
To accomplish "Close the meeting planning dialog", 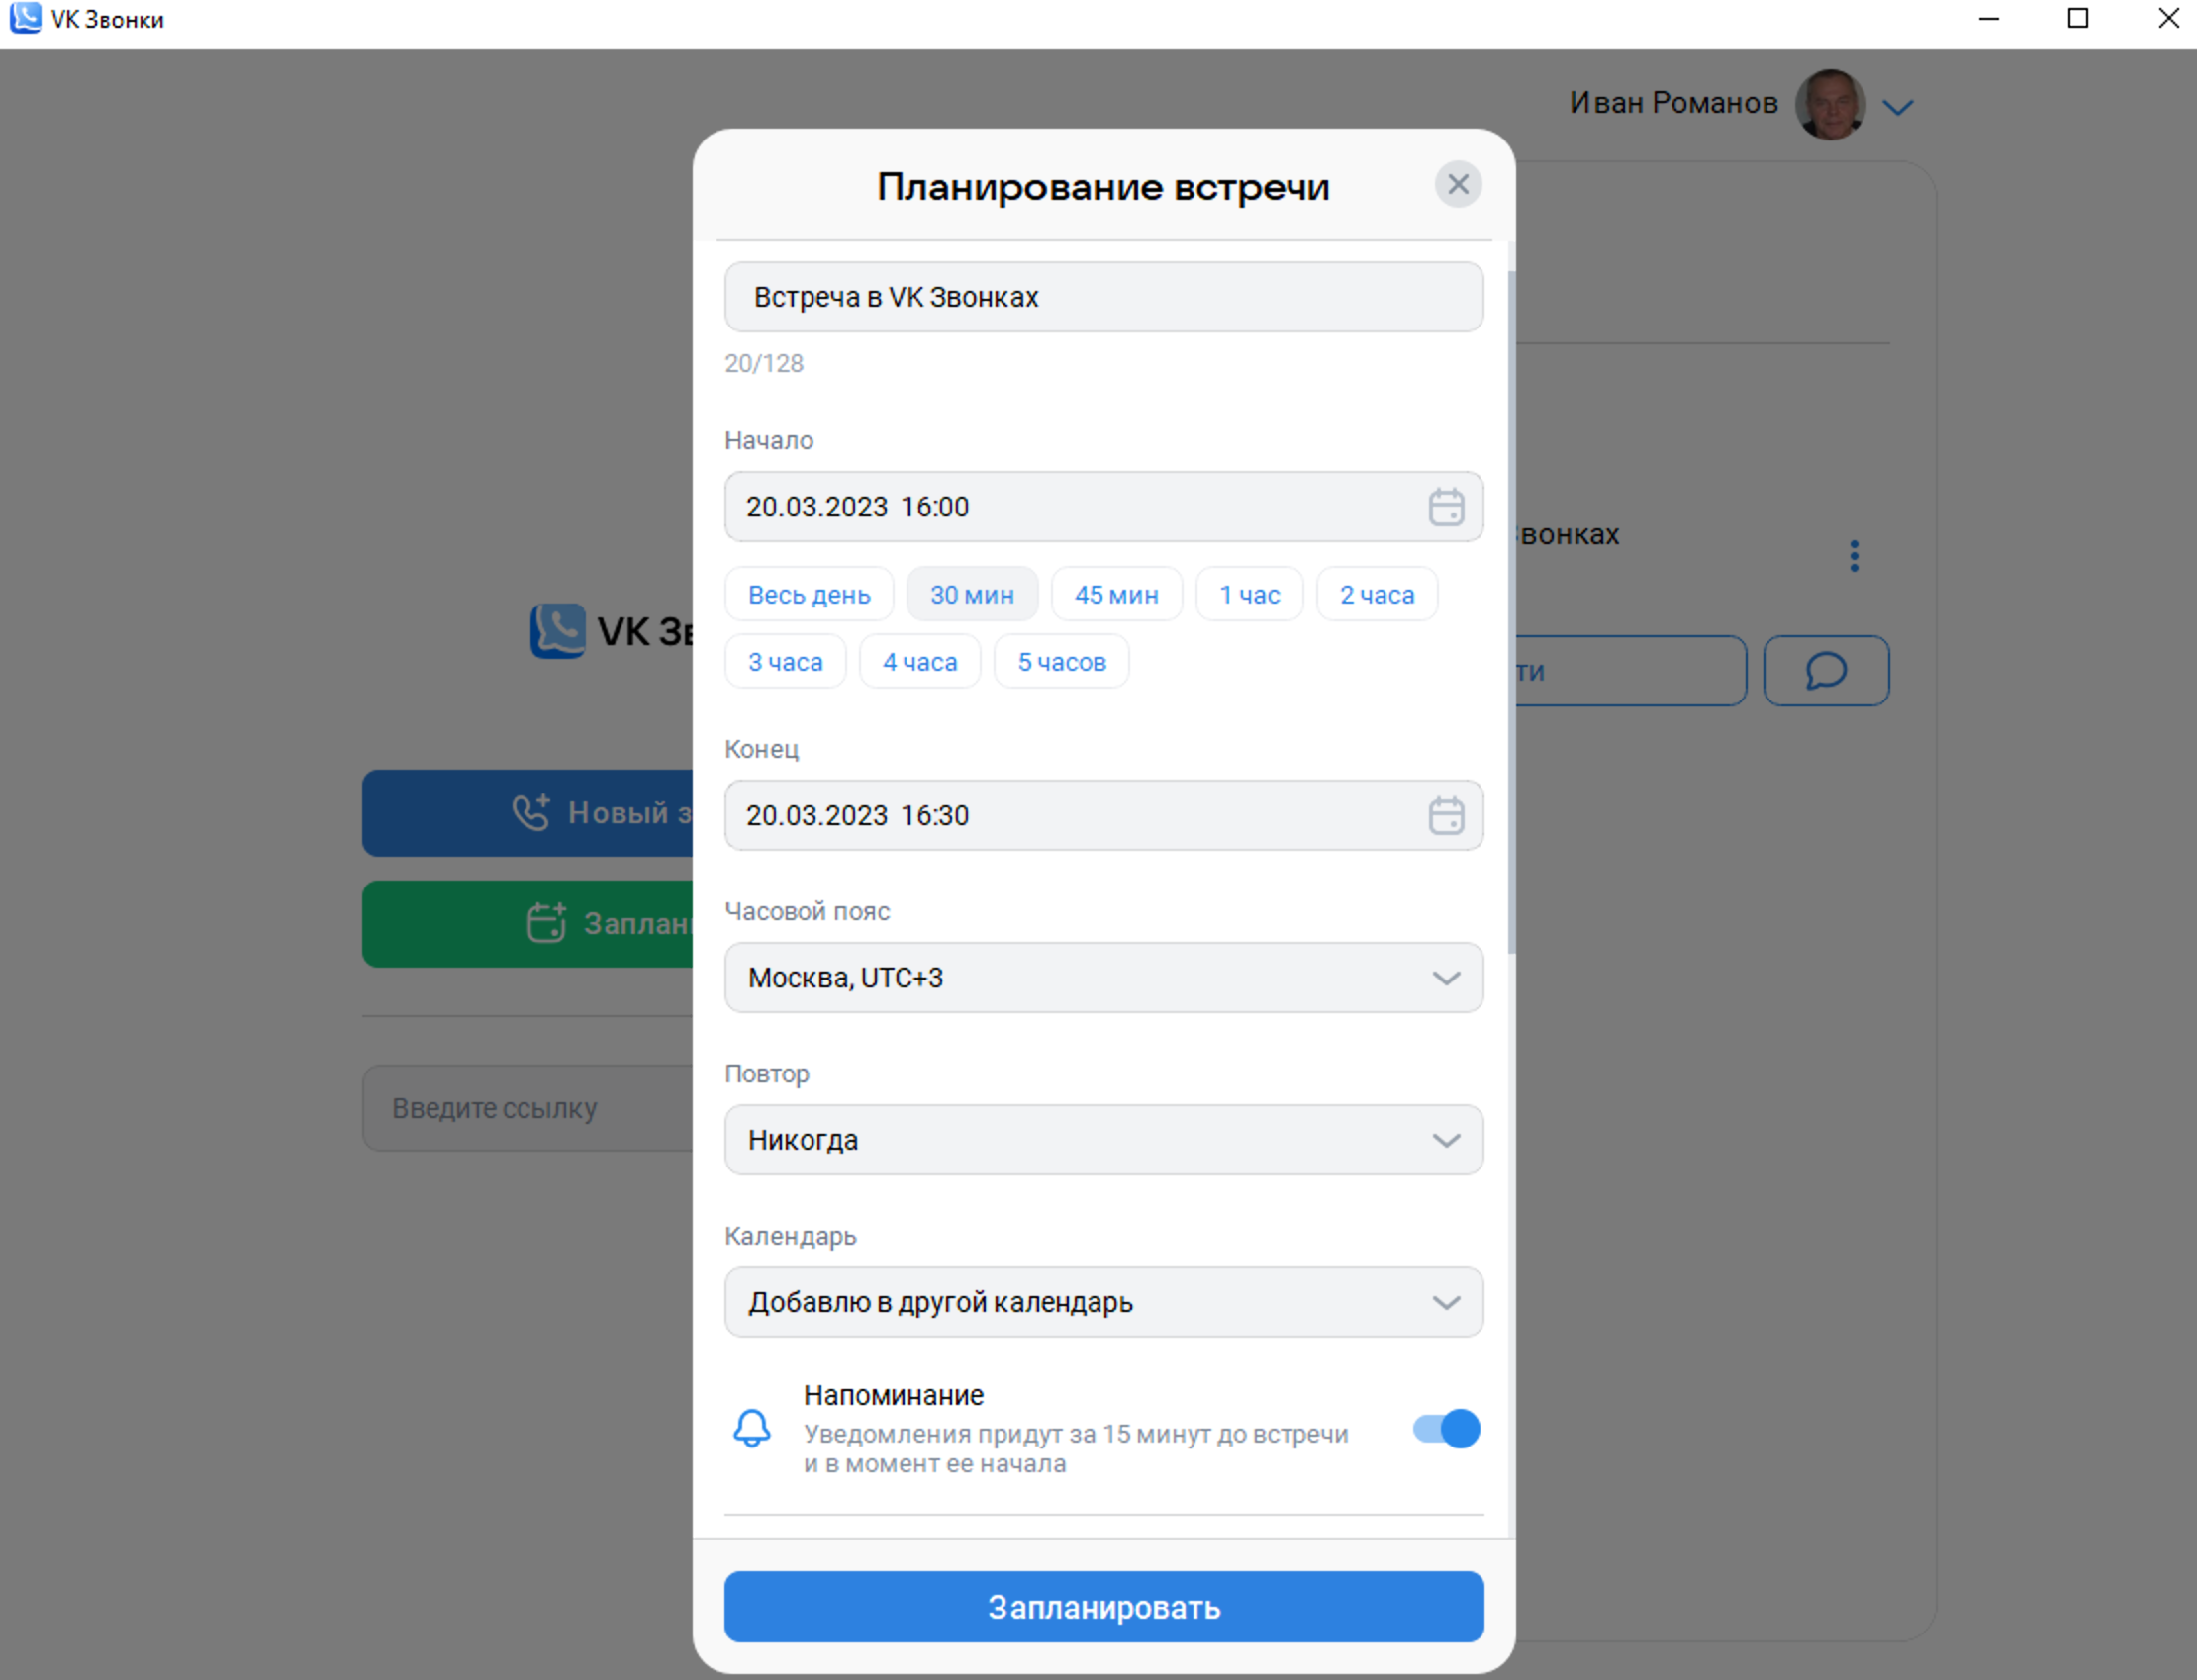I will (x=1458, y=184).
